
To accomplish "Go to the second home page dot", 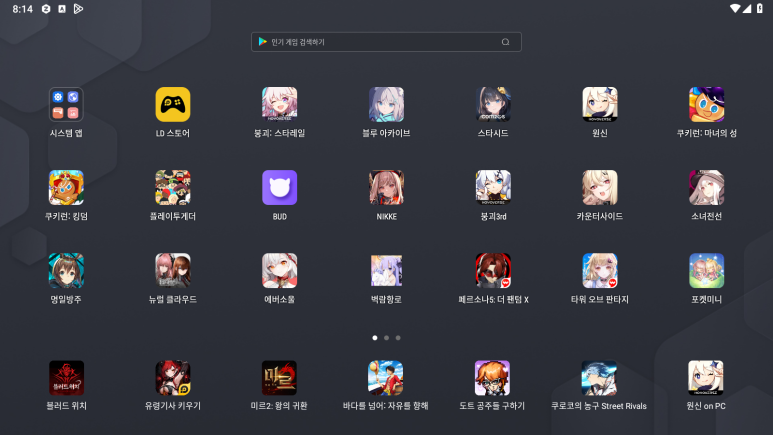I will tap(386, 338).
